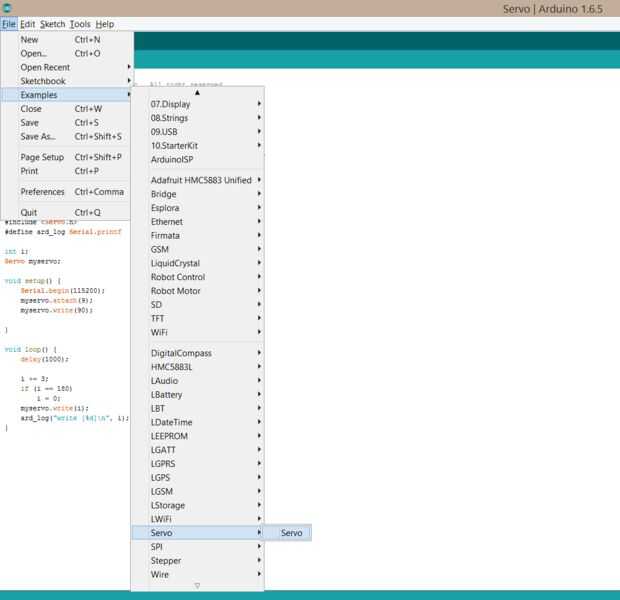Expand Esplora examples submenu
The image size is (620, 600).
click(x=198, y=208)
